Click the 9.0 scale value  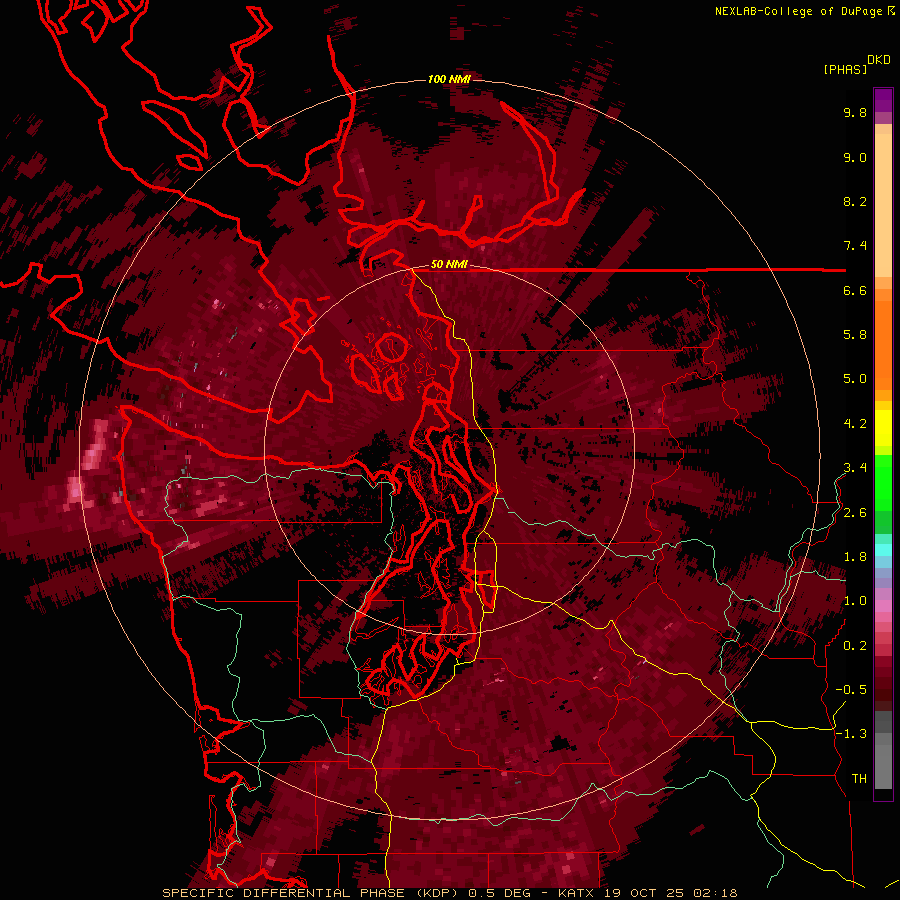(855, 157)
